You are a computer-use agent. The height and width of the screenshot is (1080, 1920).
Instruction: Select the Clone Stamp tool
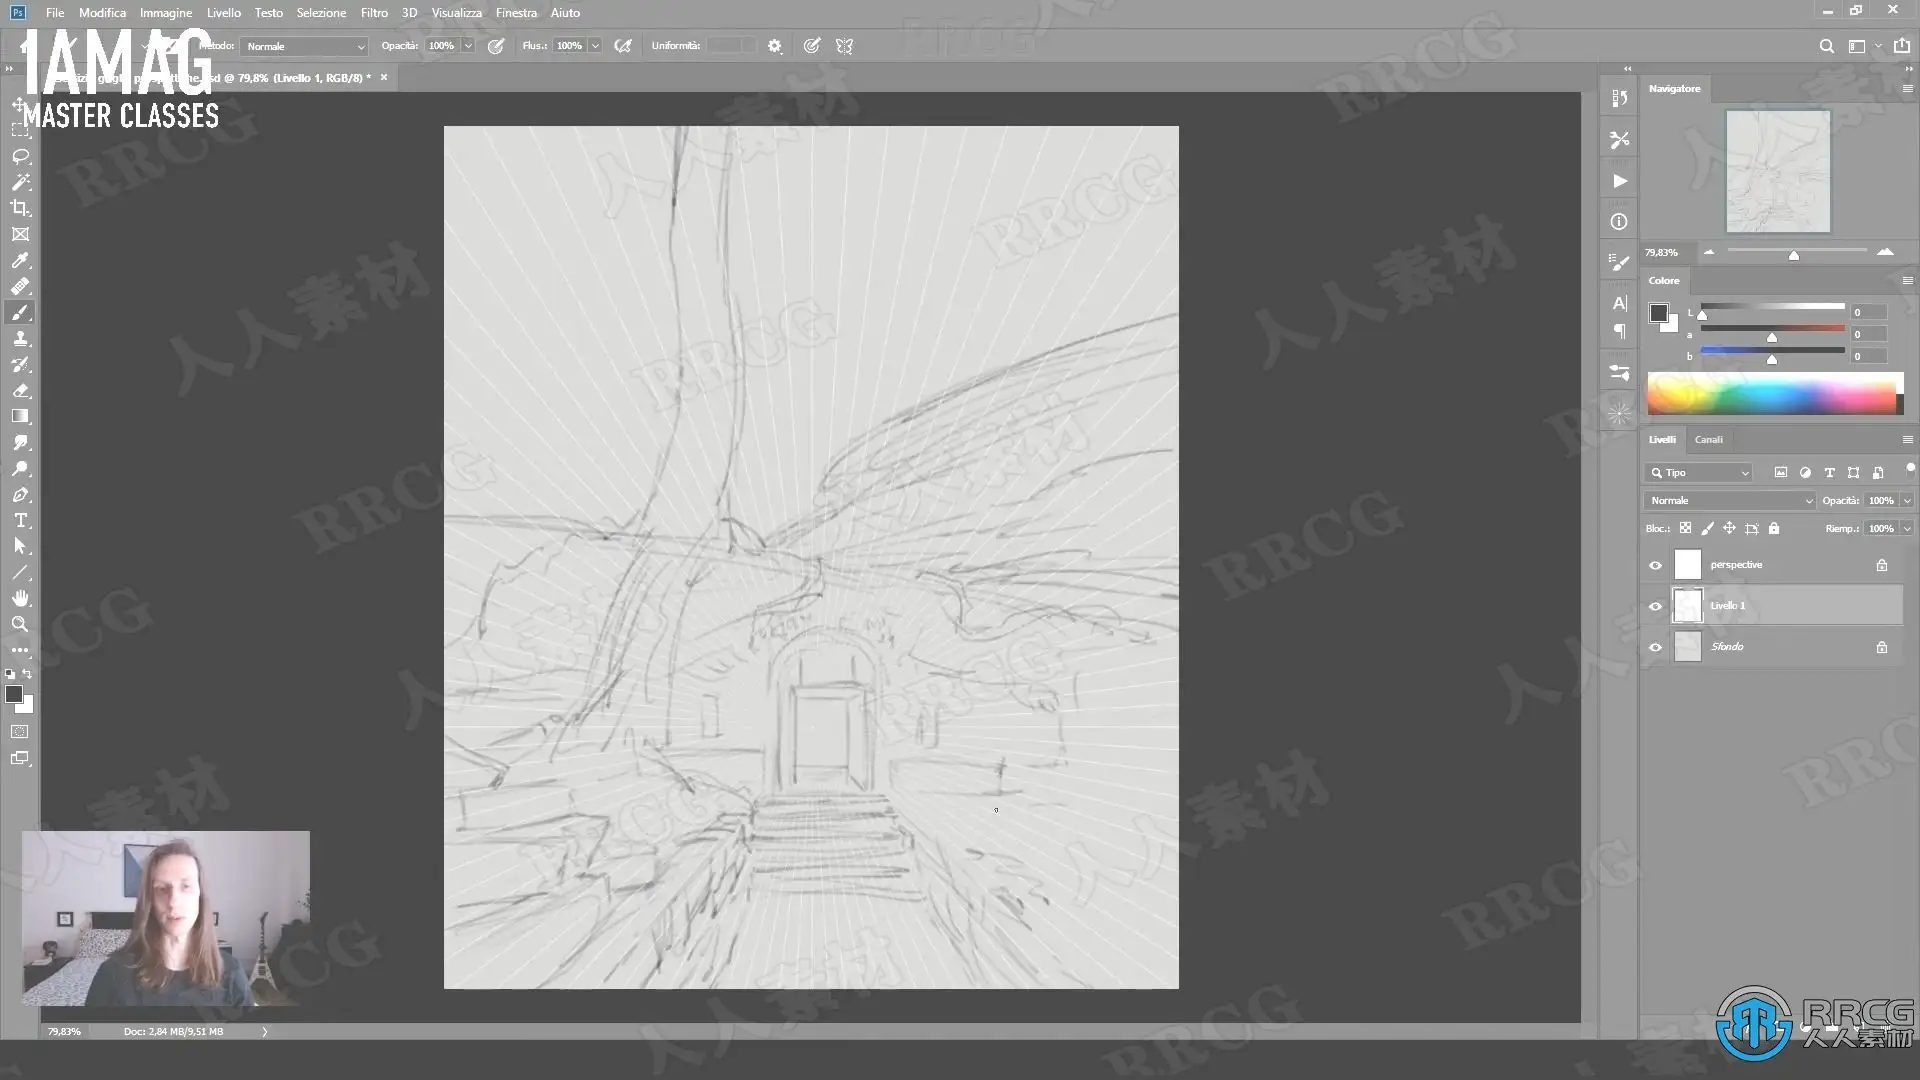[20, 338]
